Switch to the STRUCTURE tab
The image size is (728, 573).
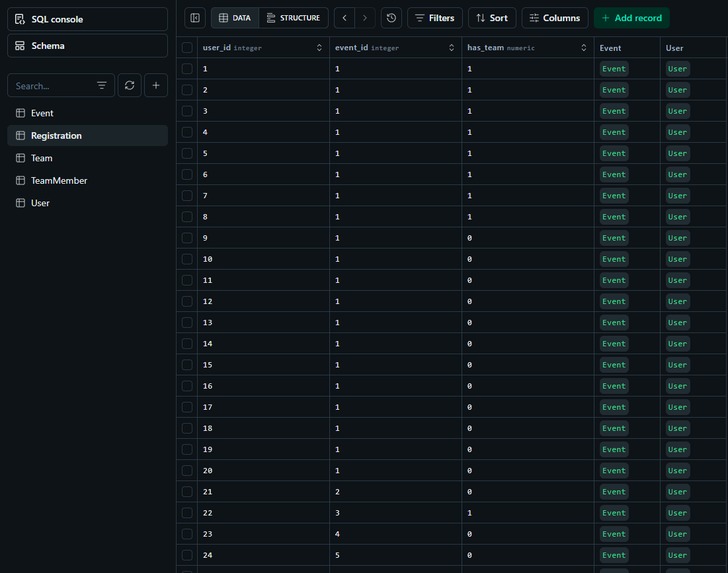coord(293,18)
